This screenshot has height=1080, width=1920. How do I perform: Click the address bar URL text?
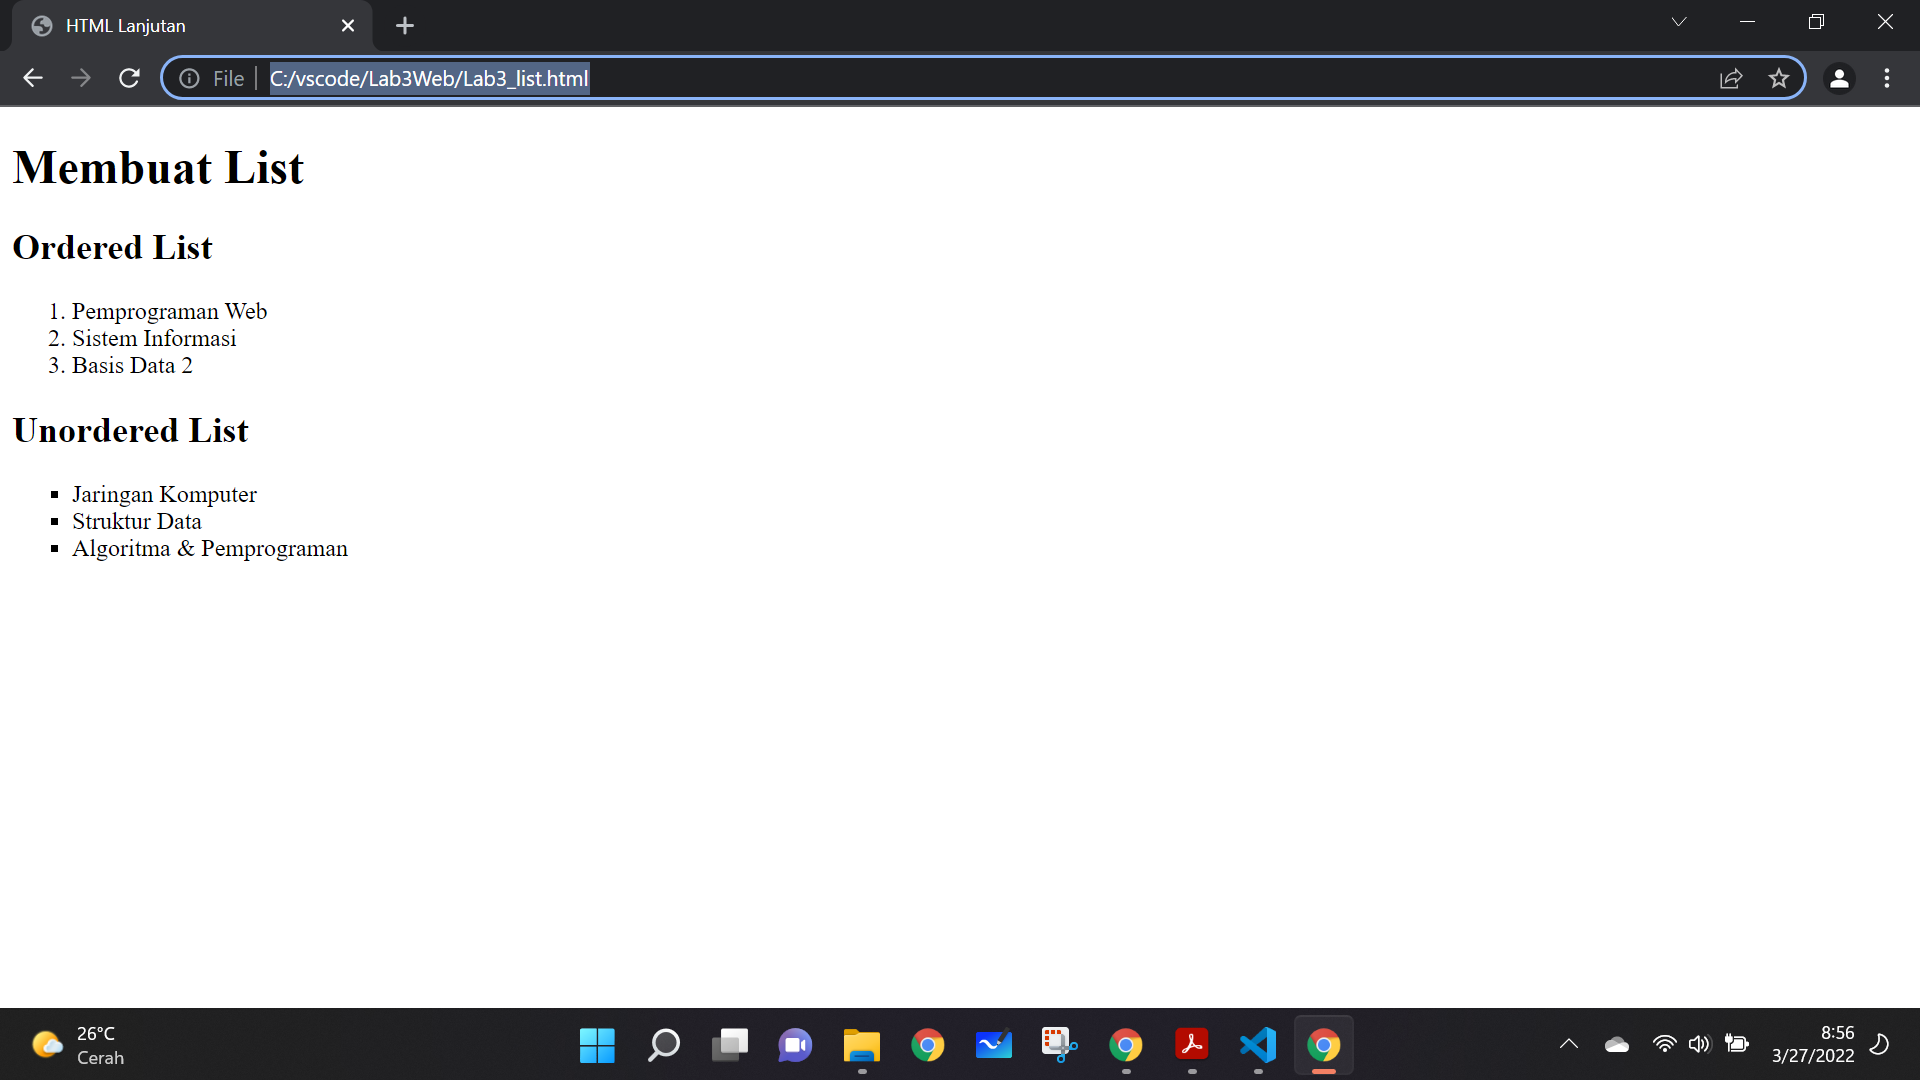[x=428, y=78]
